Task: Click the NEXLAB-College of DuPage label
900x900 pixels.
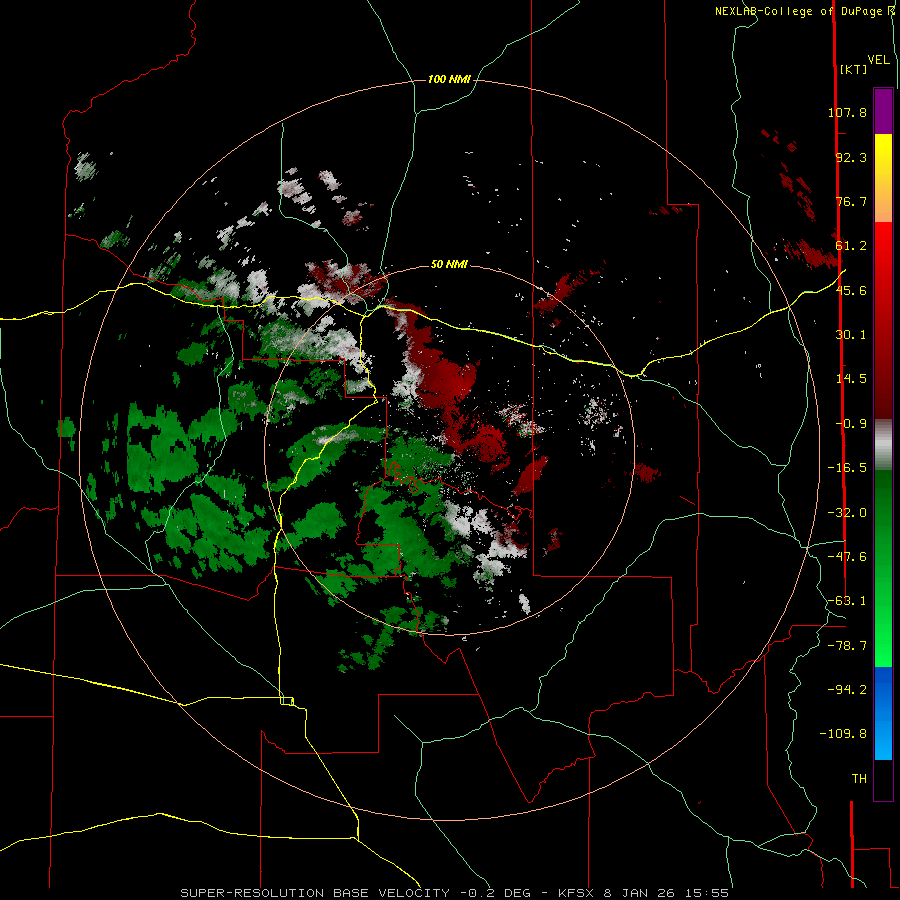Action: (798, 11)
